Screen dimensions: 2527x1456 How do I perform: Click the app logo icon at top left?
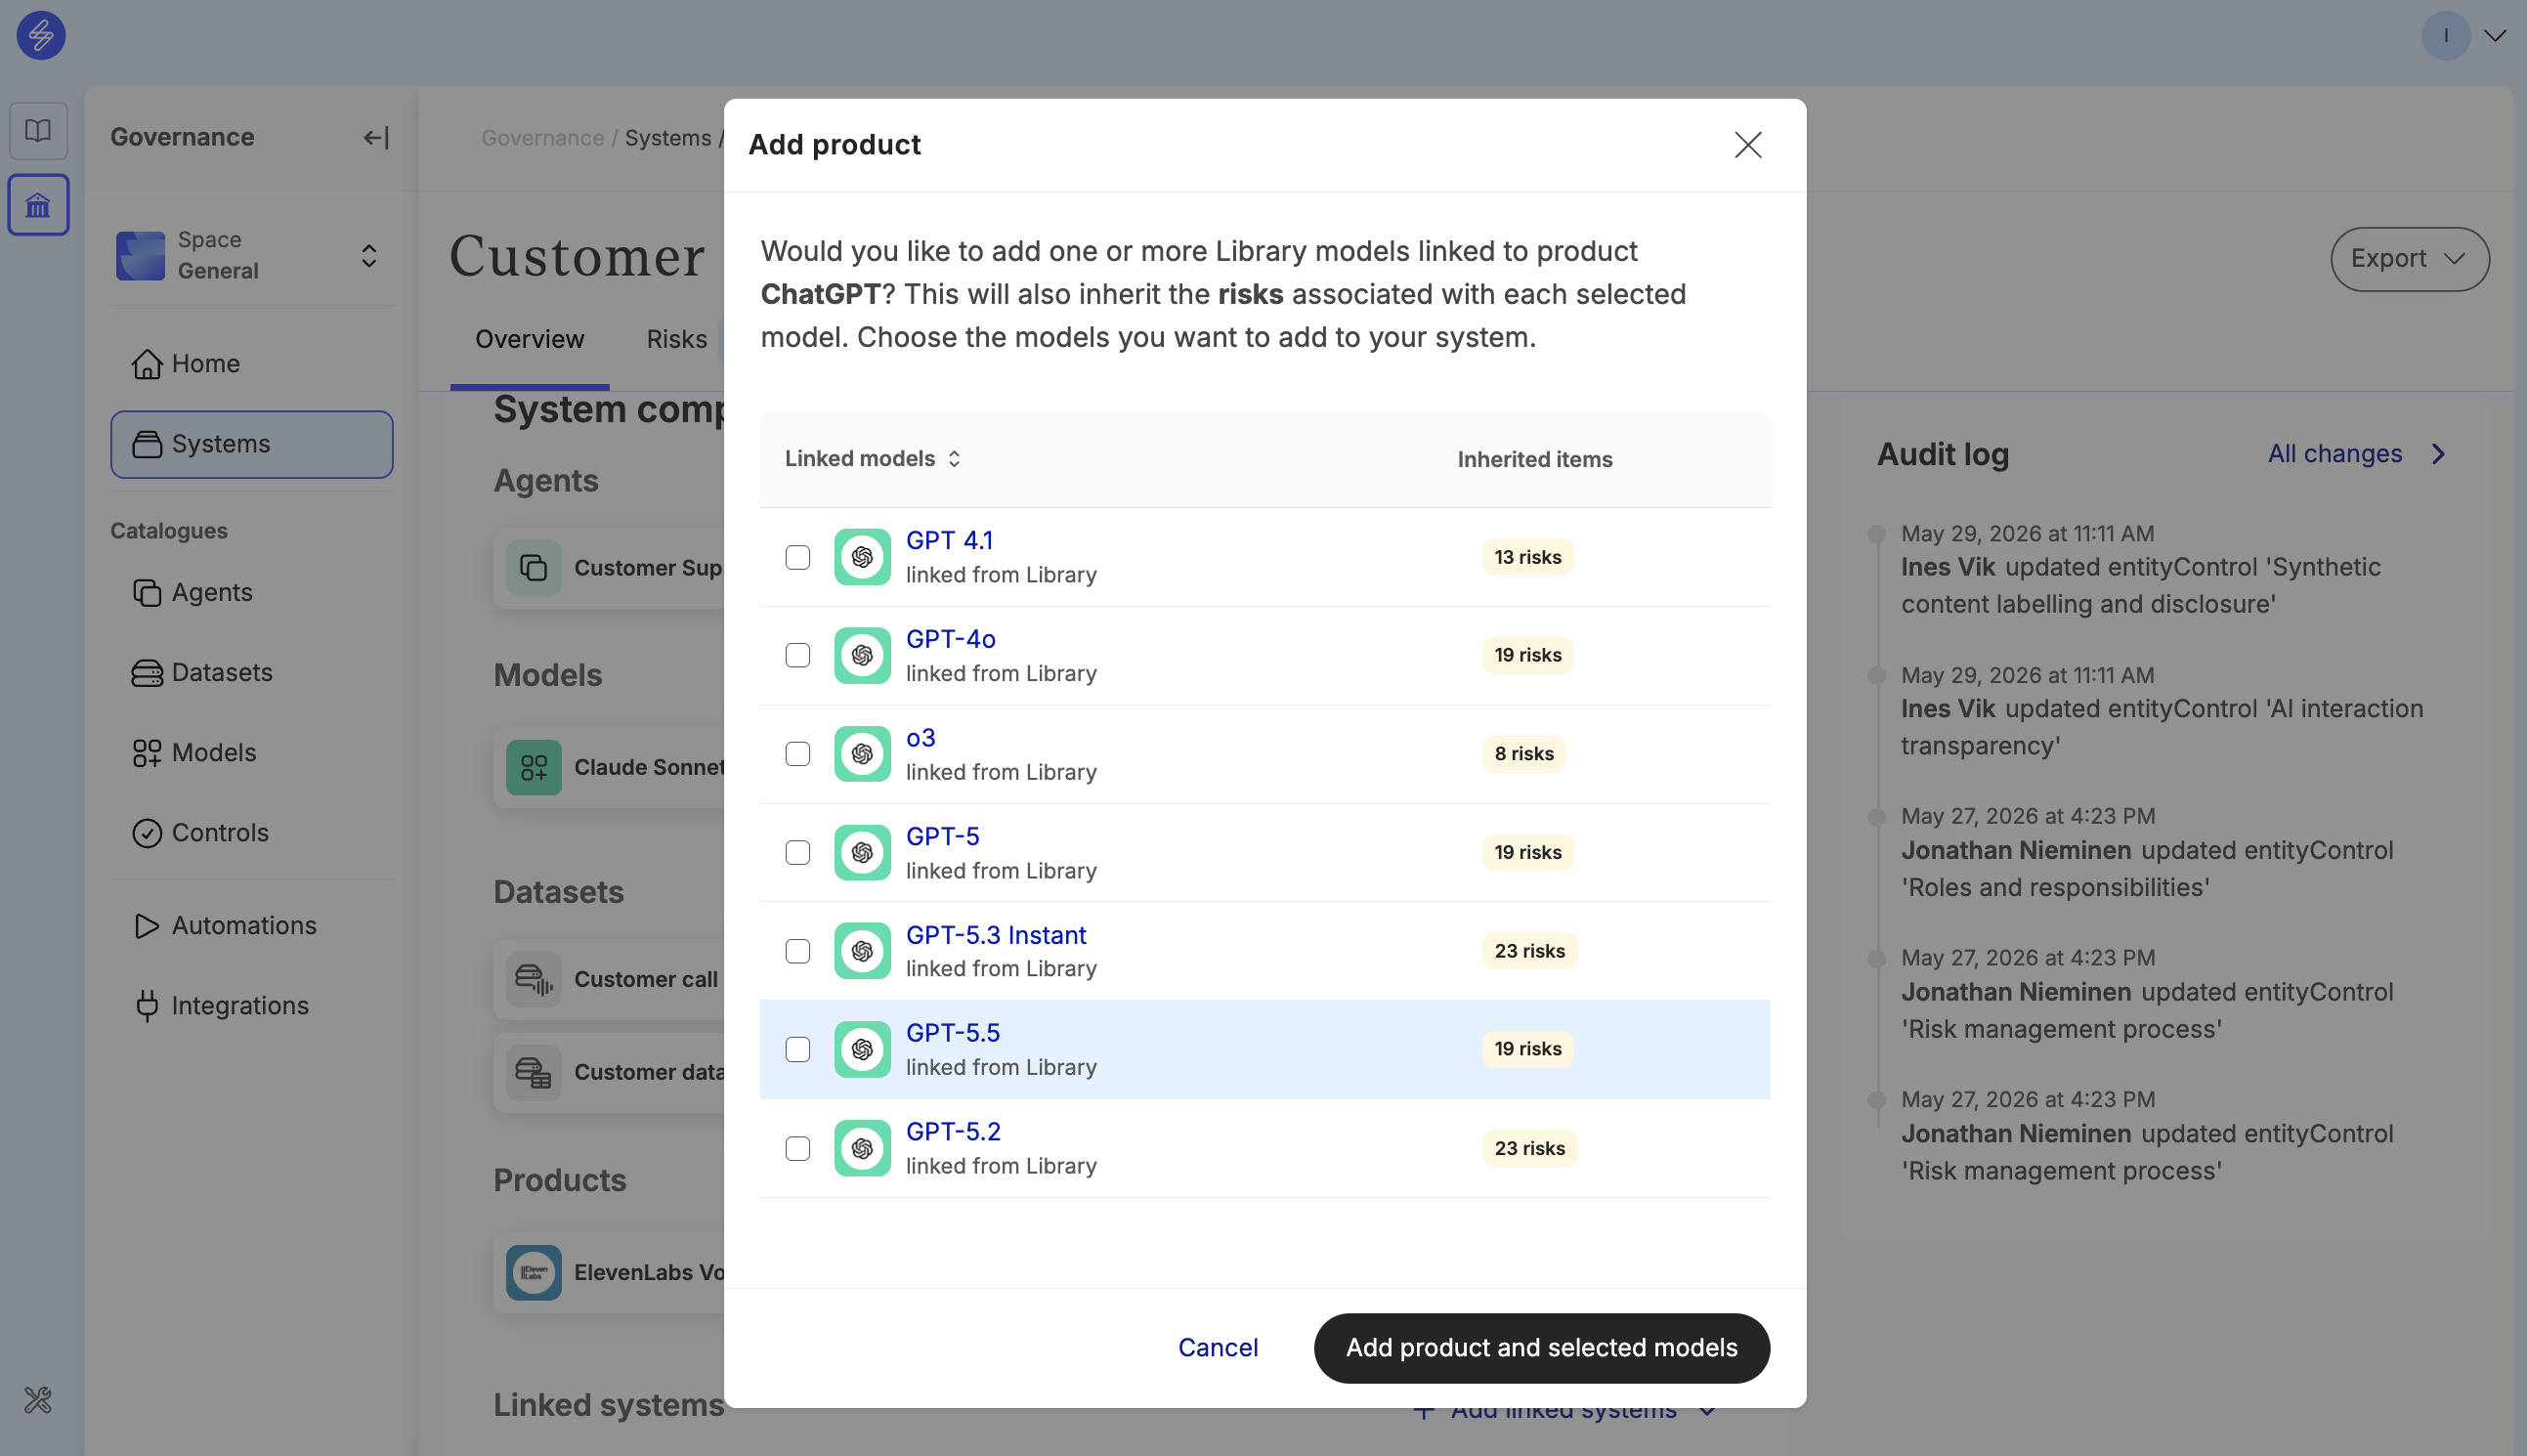tap(41, 36)
